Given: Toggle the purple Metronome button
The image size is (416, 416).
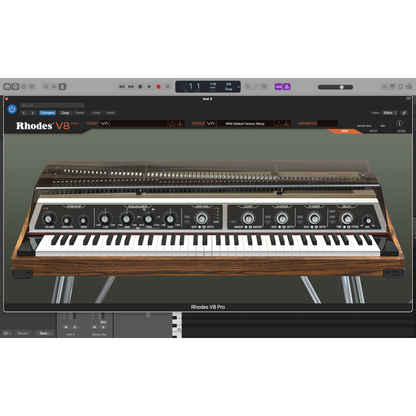Looking at the screenshot, I should [287, 87].
